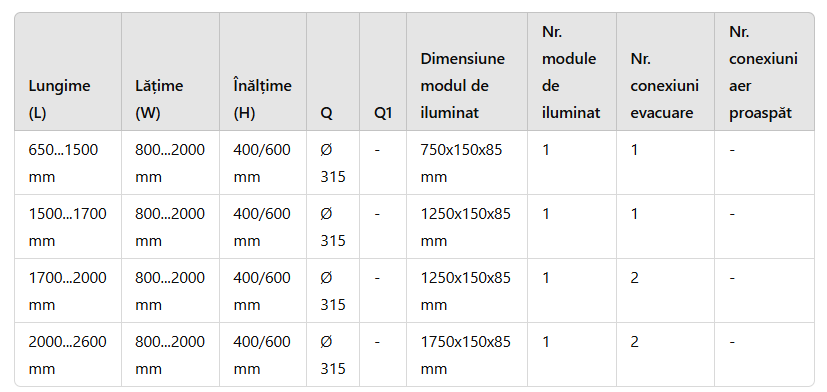Click the Înălțime (H) header cell

(x=263, y=72)
